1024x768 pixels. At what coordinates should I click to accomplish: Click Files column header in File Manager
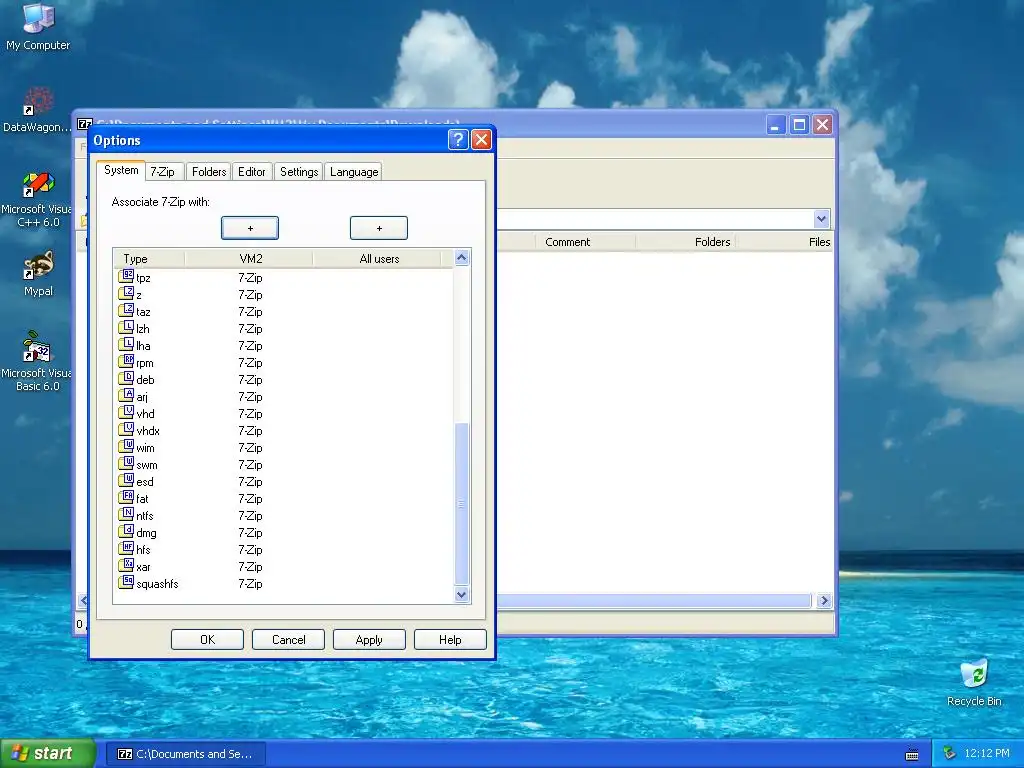[786, 242]
